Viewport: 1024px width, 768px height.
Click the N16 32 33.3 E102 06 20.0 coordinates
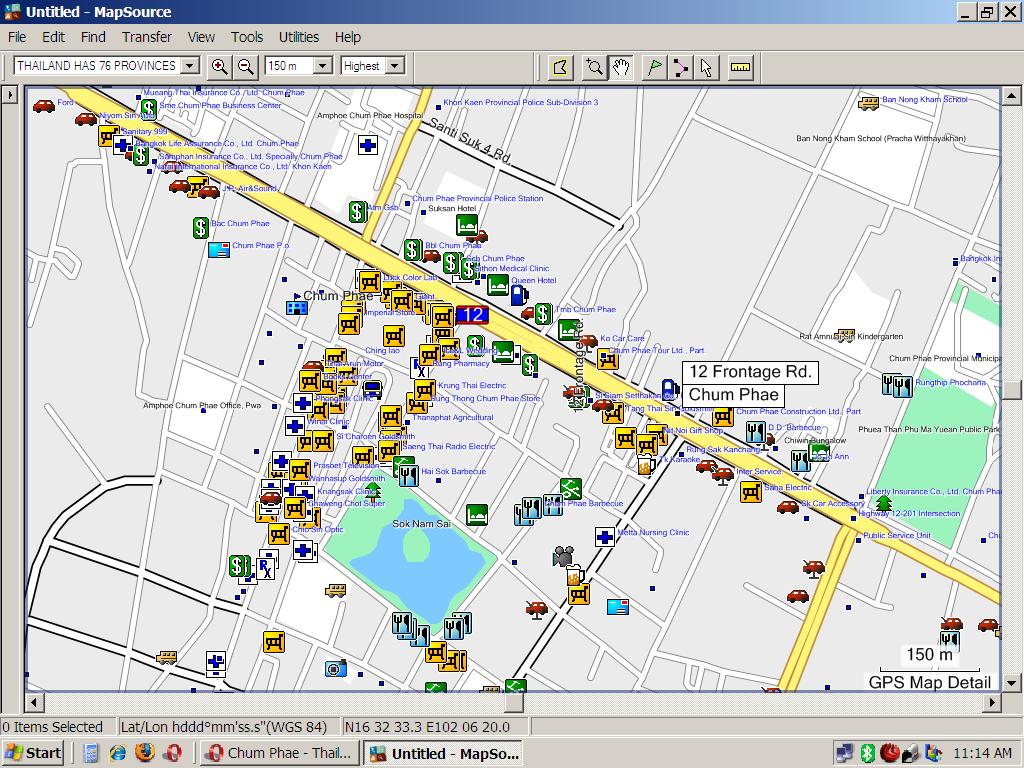click(x=427, y=727)
